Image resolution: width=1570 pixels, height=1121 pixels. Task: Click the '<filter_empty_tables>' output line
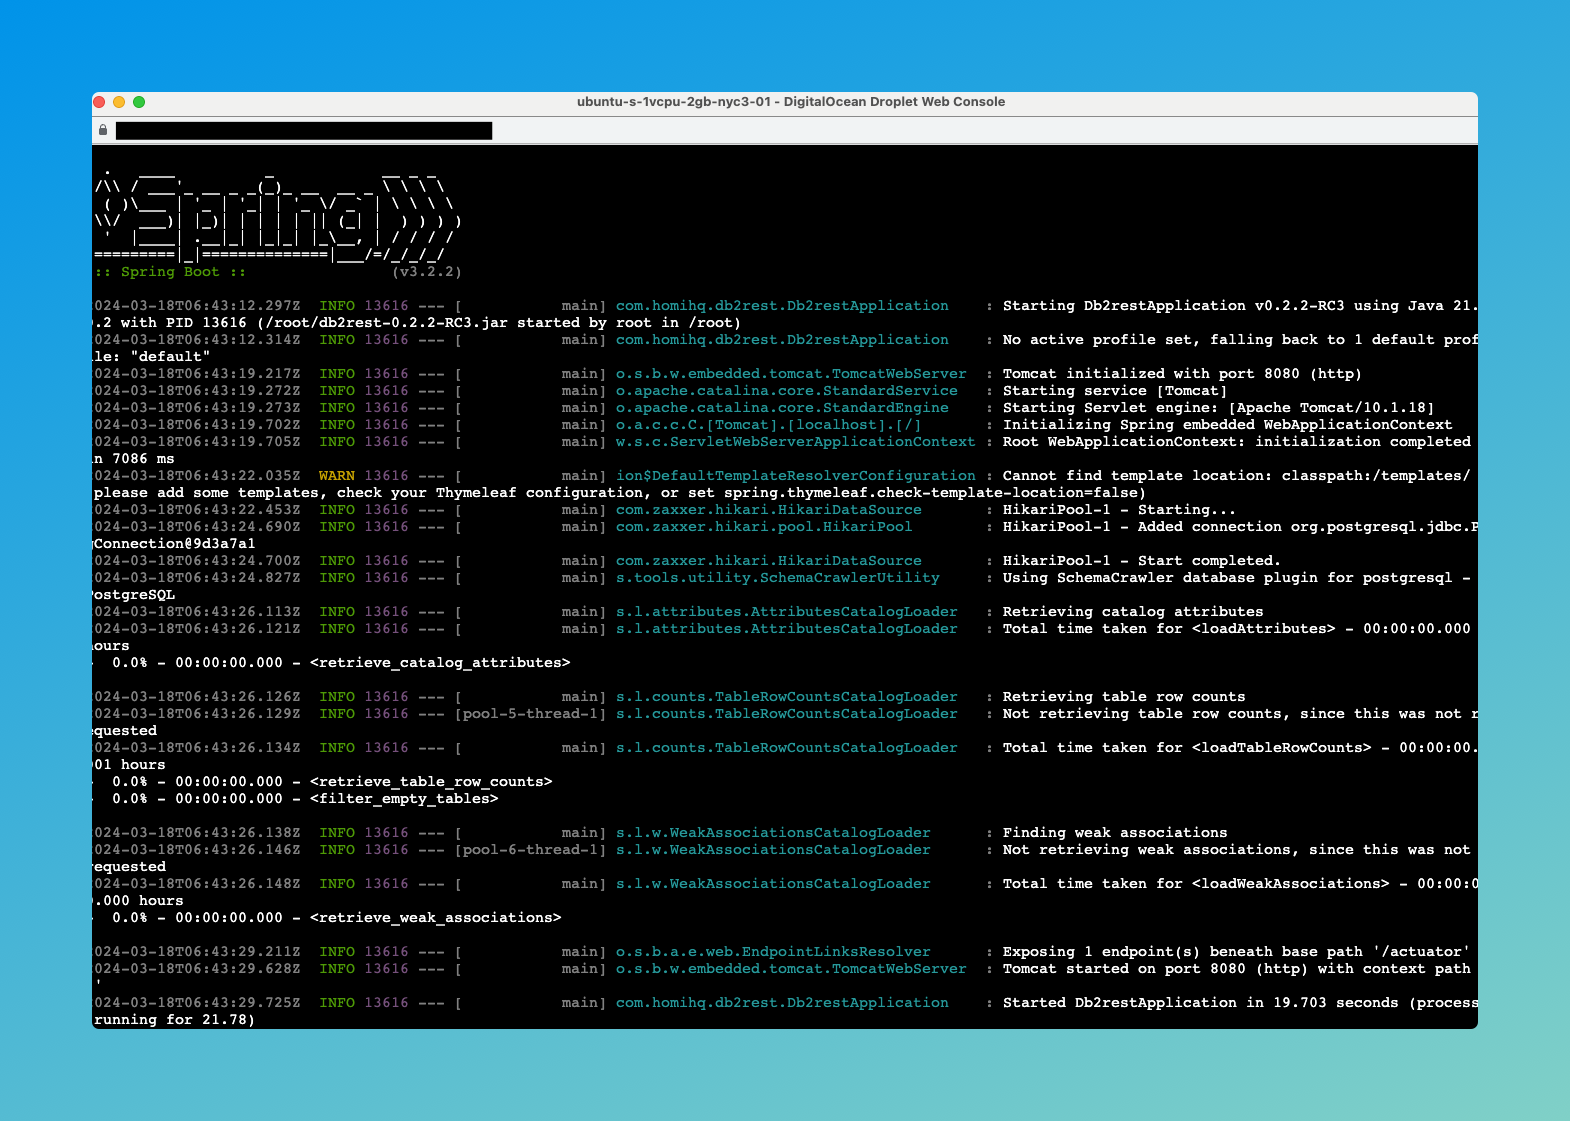point(404,799)
